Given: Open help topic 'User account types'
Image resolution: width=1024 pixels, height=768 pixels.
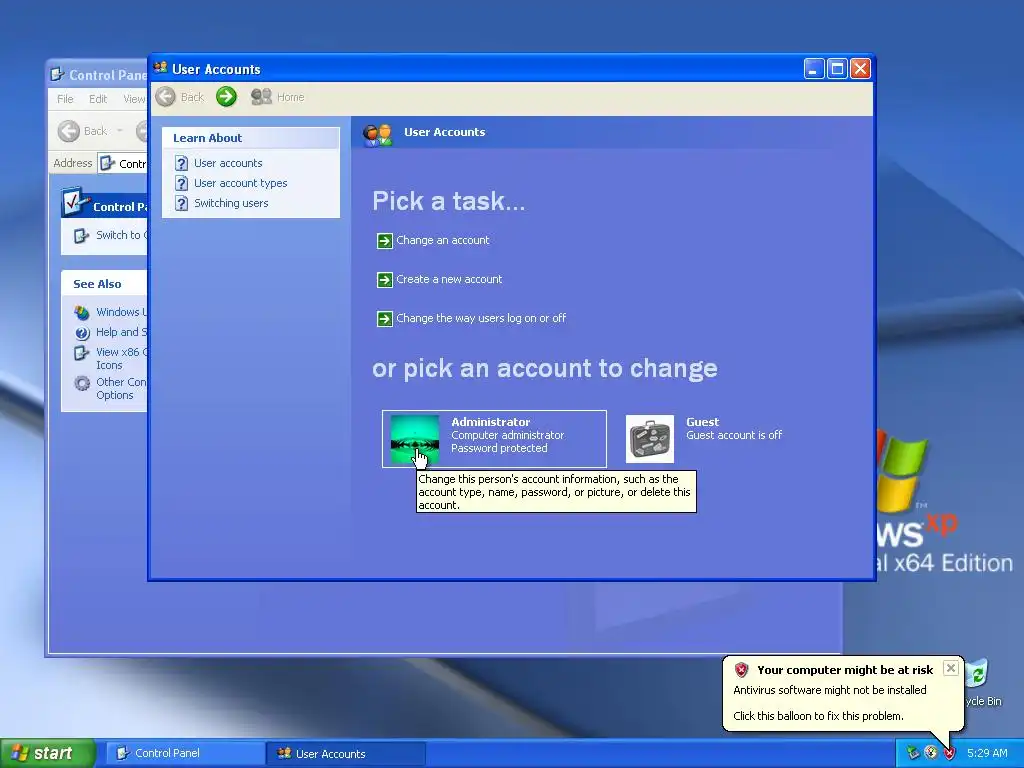Looking at the screenshot, I should pyautogui.click(x=240, y=183).
